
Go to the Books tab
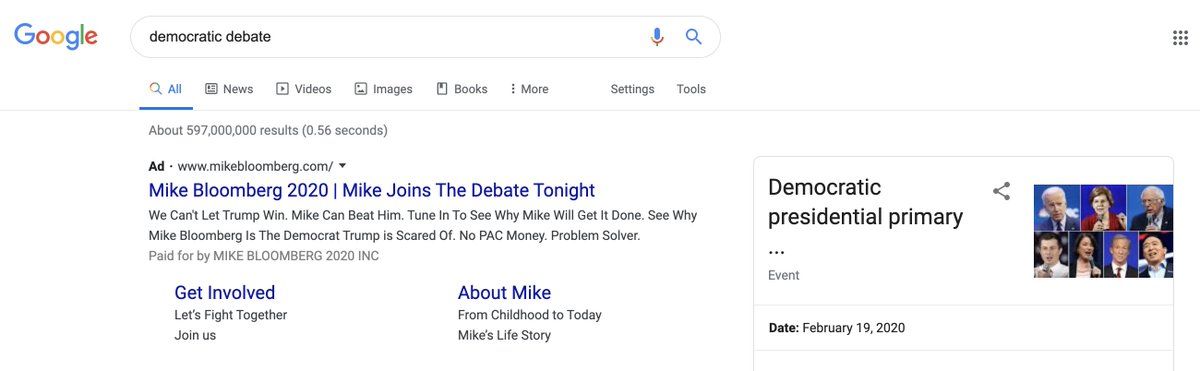[462, 89]
